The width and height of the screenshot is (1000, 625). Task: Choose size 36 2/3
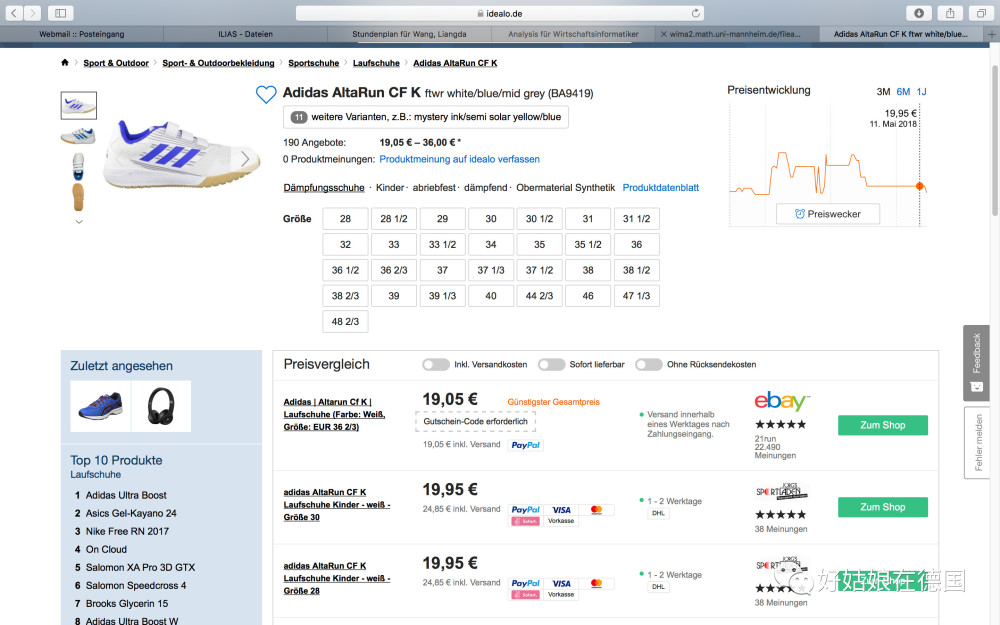[393, 270]
